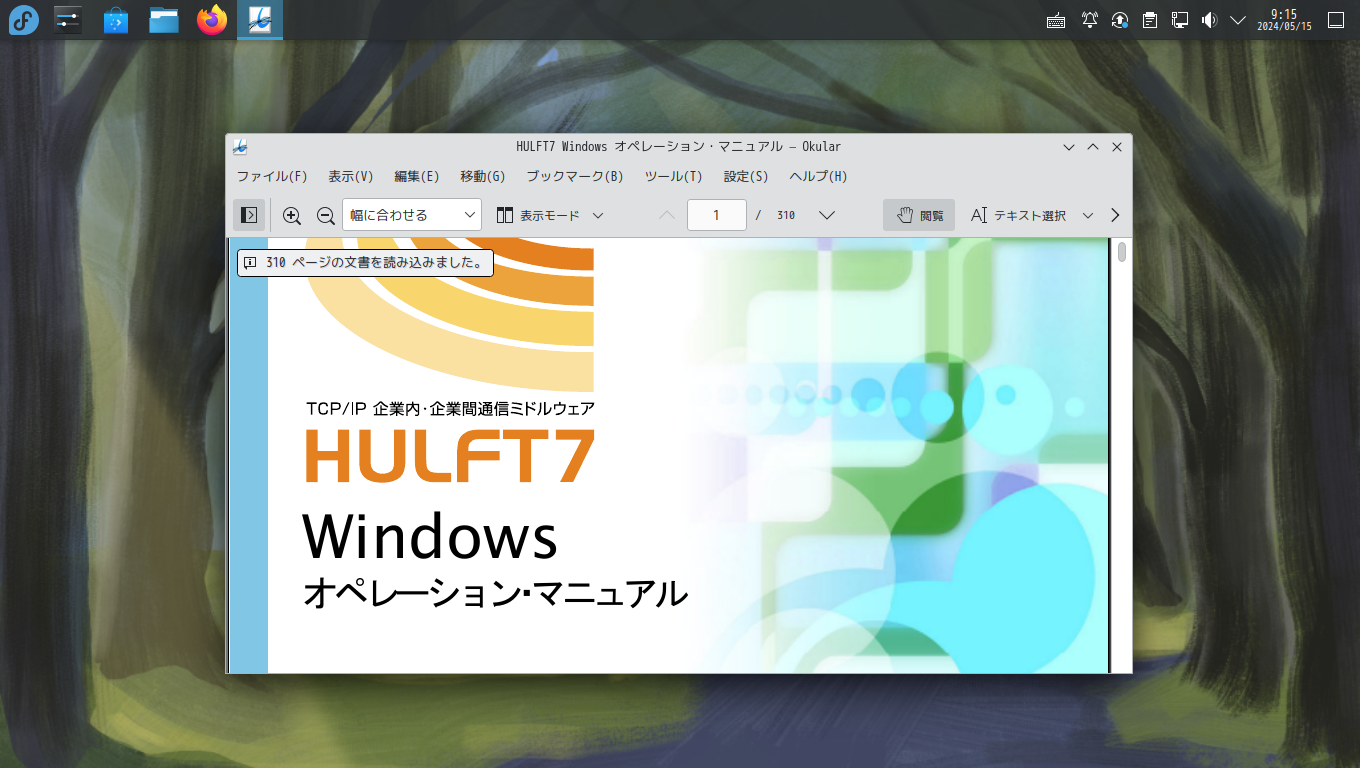1360x768 pixels.
Task: Show more toolbar items chevron
Action: point(1116,215)
